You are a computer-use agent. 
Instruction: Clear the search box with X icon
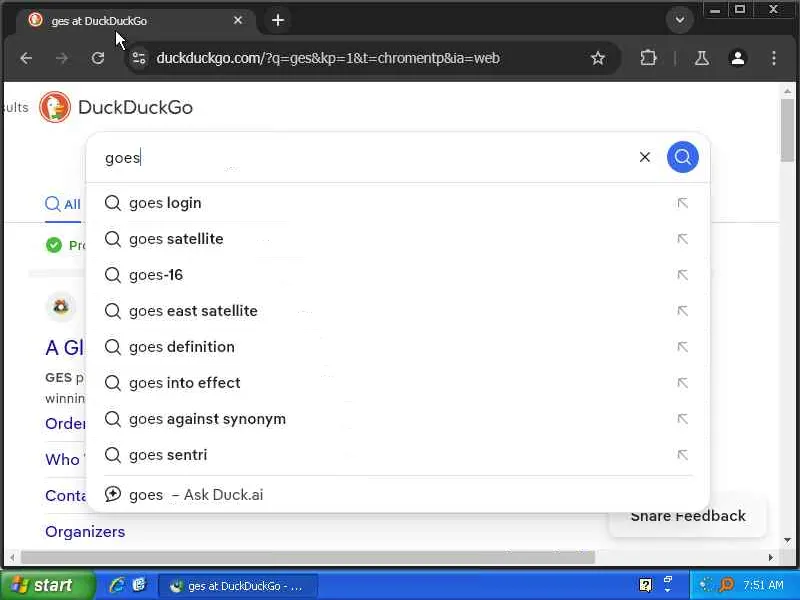pyautogui.click(x=644, y=157)
